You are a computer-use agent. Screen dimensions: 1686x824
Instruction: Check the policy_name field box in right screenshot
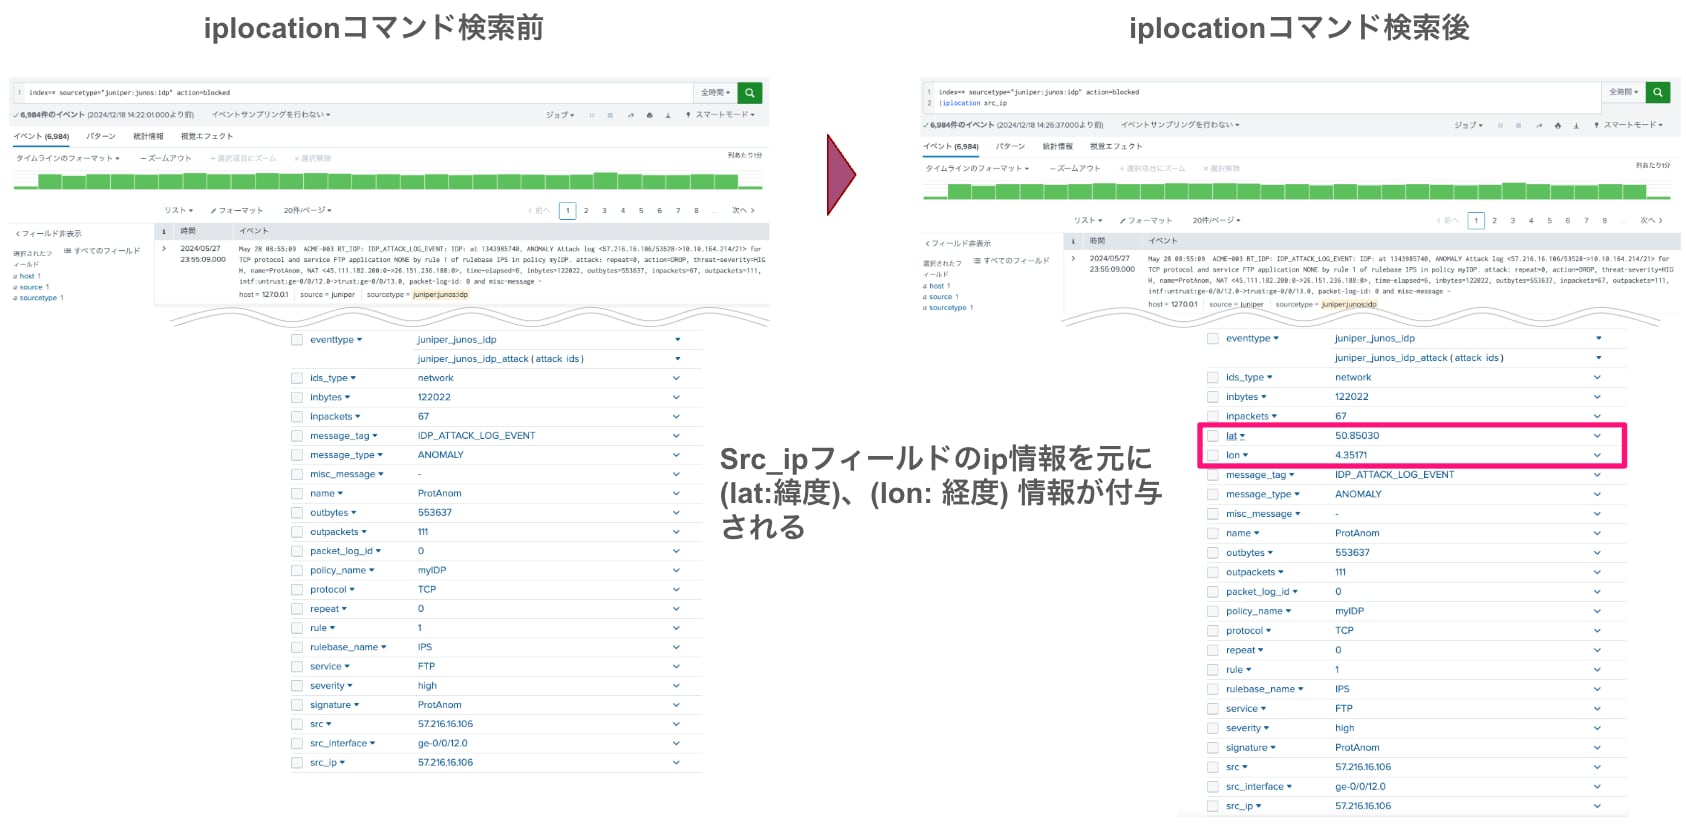pos(1213,611)
